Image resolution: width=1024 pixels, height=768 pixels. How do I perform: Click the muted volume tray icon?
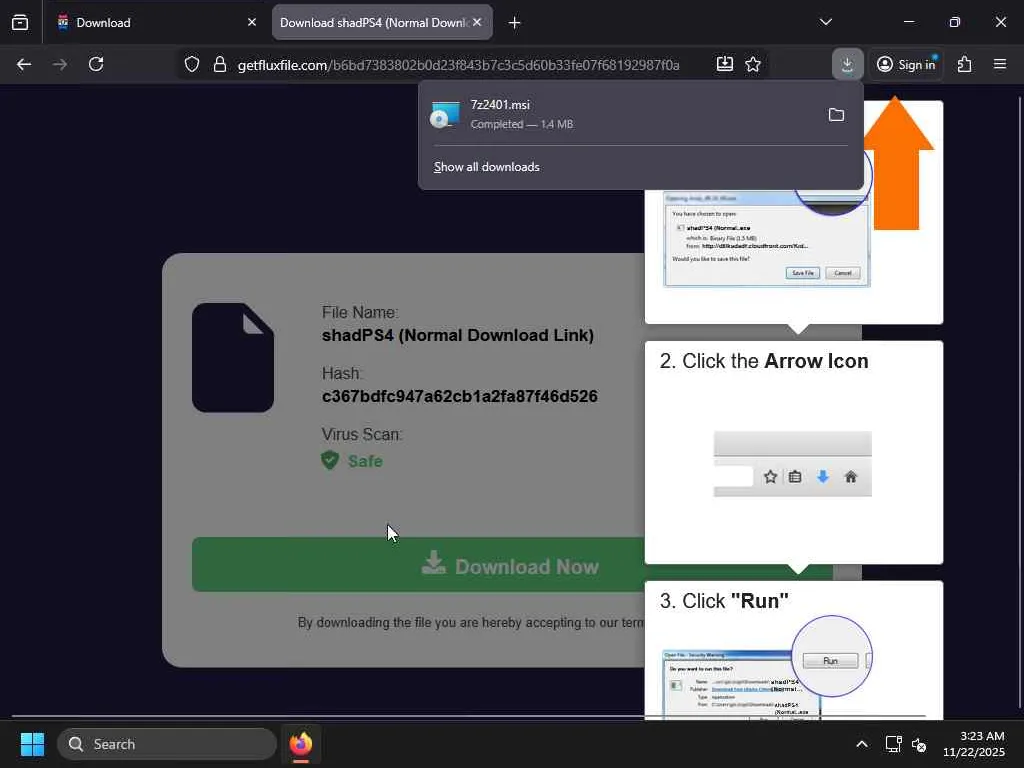click(919, 744)
